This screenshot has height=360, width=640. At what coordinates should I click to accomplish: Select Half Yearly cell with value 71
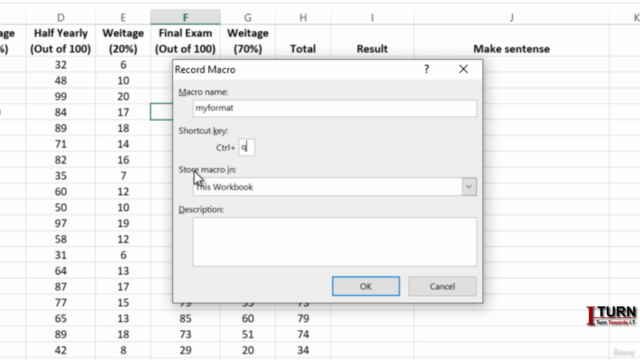pos(60,144)
